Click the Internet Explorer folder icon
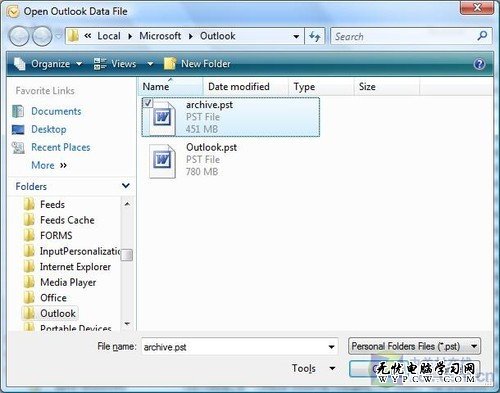Image resolution: width=500 pixels, height=393 pixels. pos(29,267)
